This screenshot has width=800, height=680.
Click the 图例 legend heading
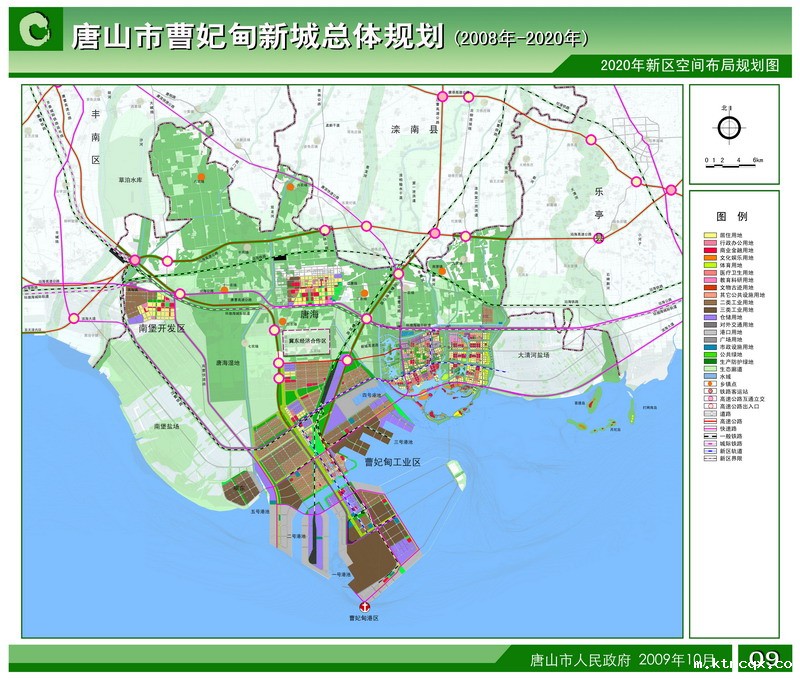732,216
